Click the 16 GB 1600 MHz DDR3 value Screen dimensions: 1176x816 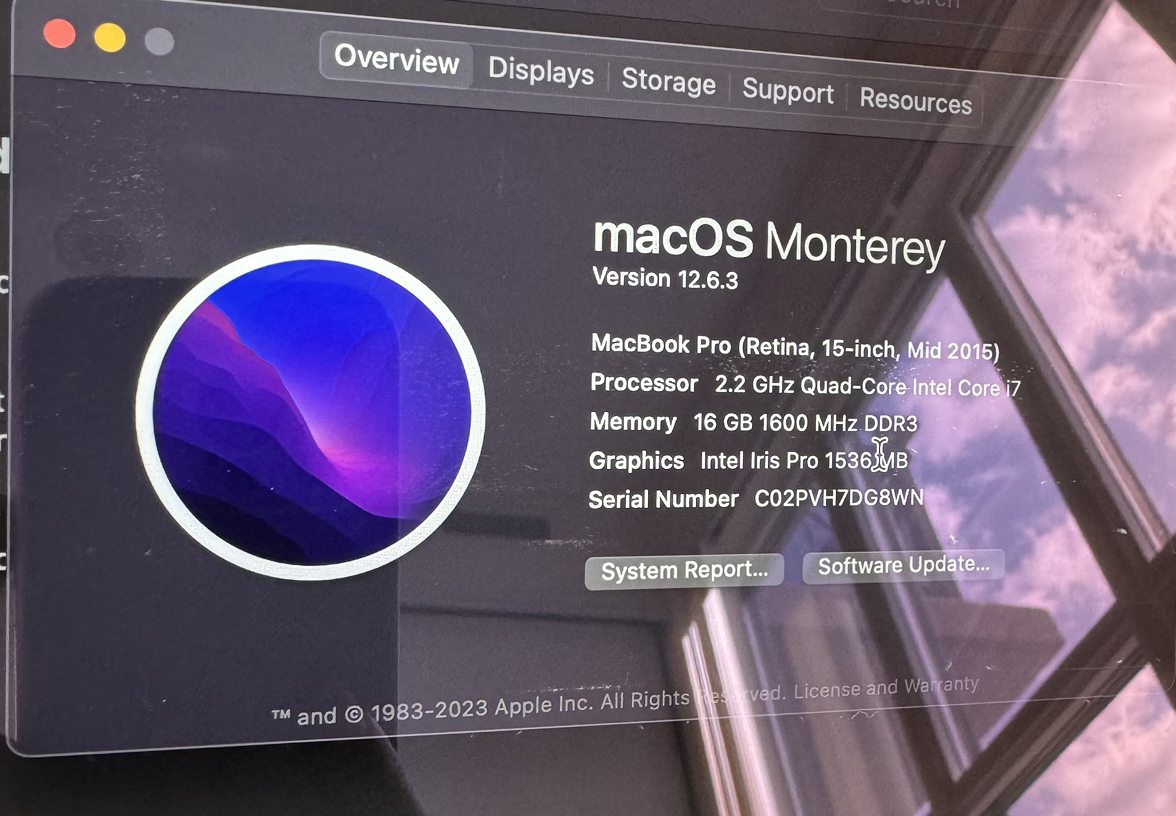(x=806, y=423)
